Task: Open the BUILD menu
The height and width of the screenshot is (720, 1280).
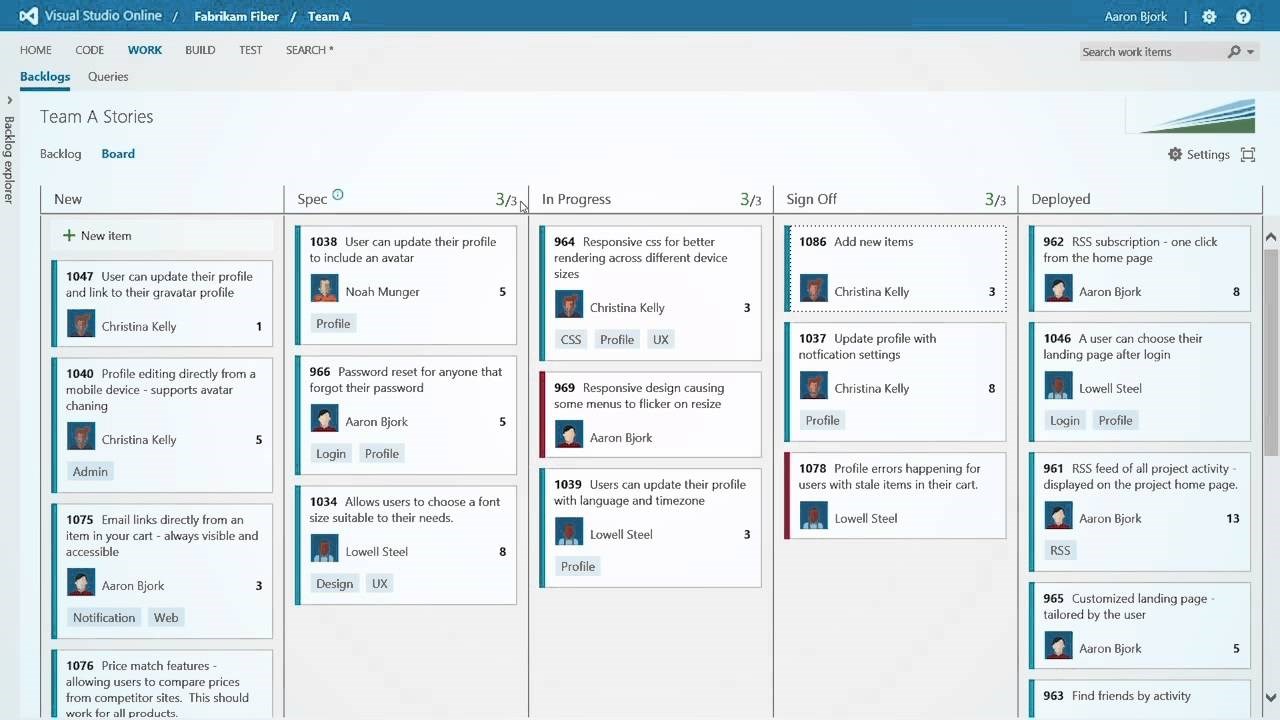Action: click(x=200, y=50)
